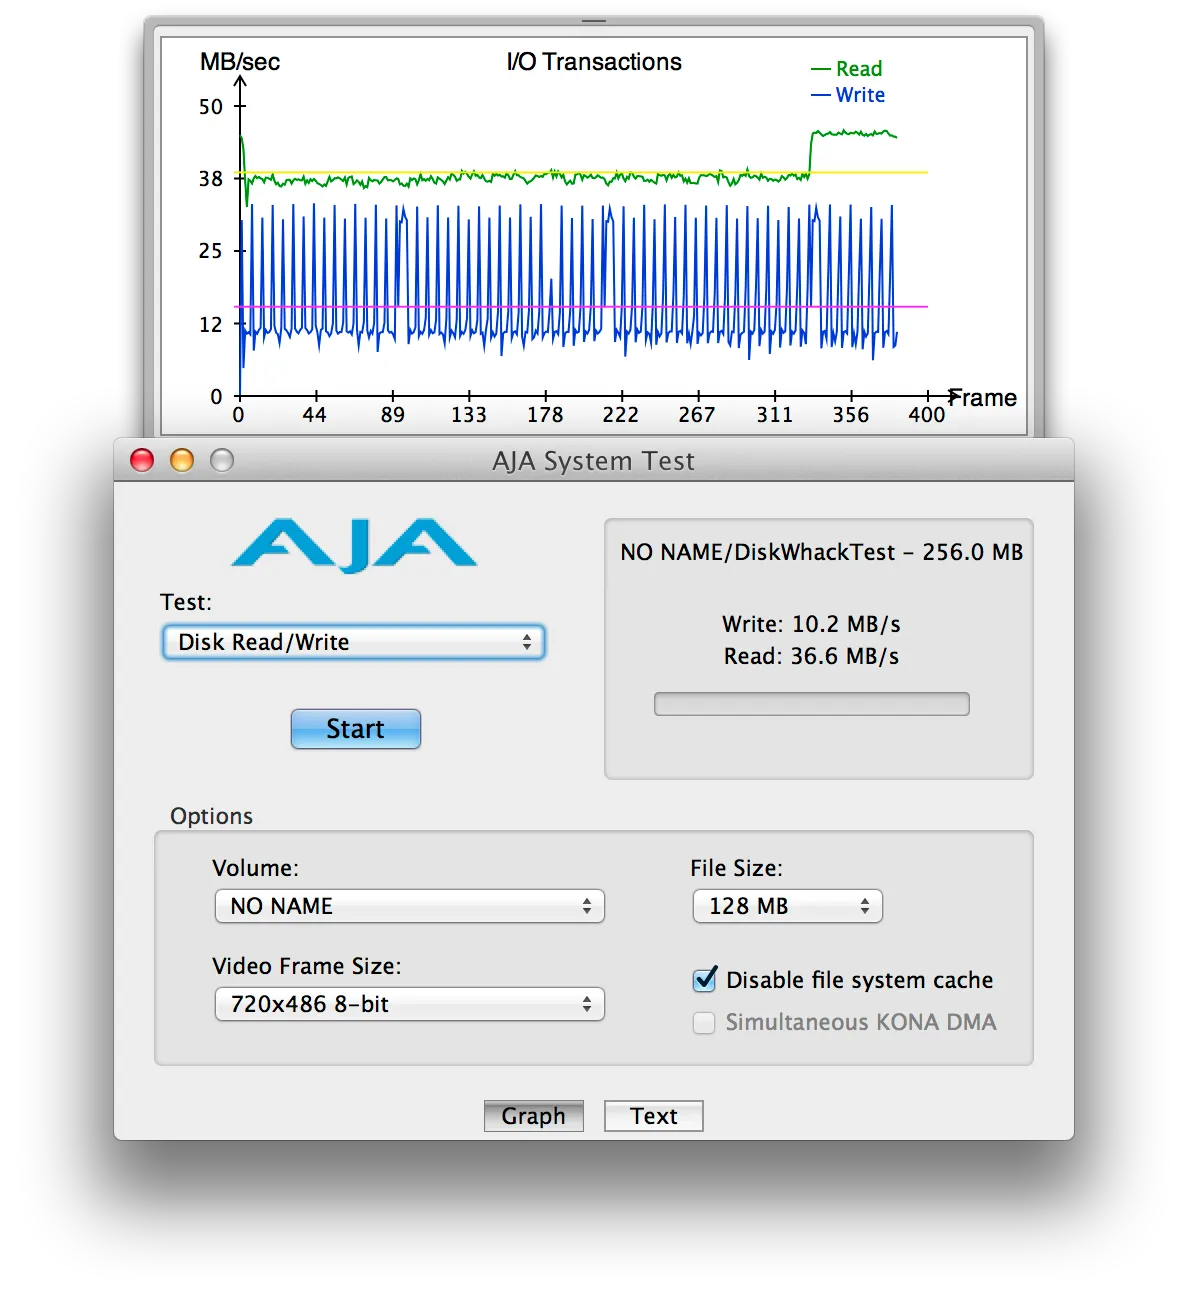The height and width of the screenshot is (1298, 1188).
Task: Click the AJA logo
Action: 354,545
